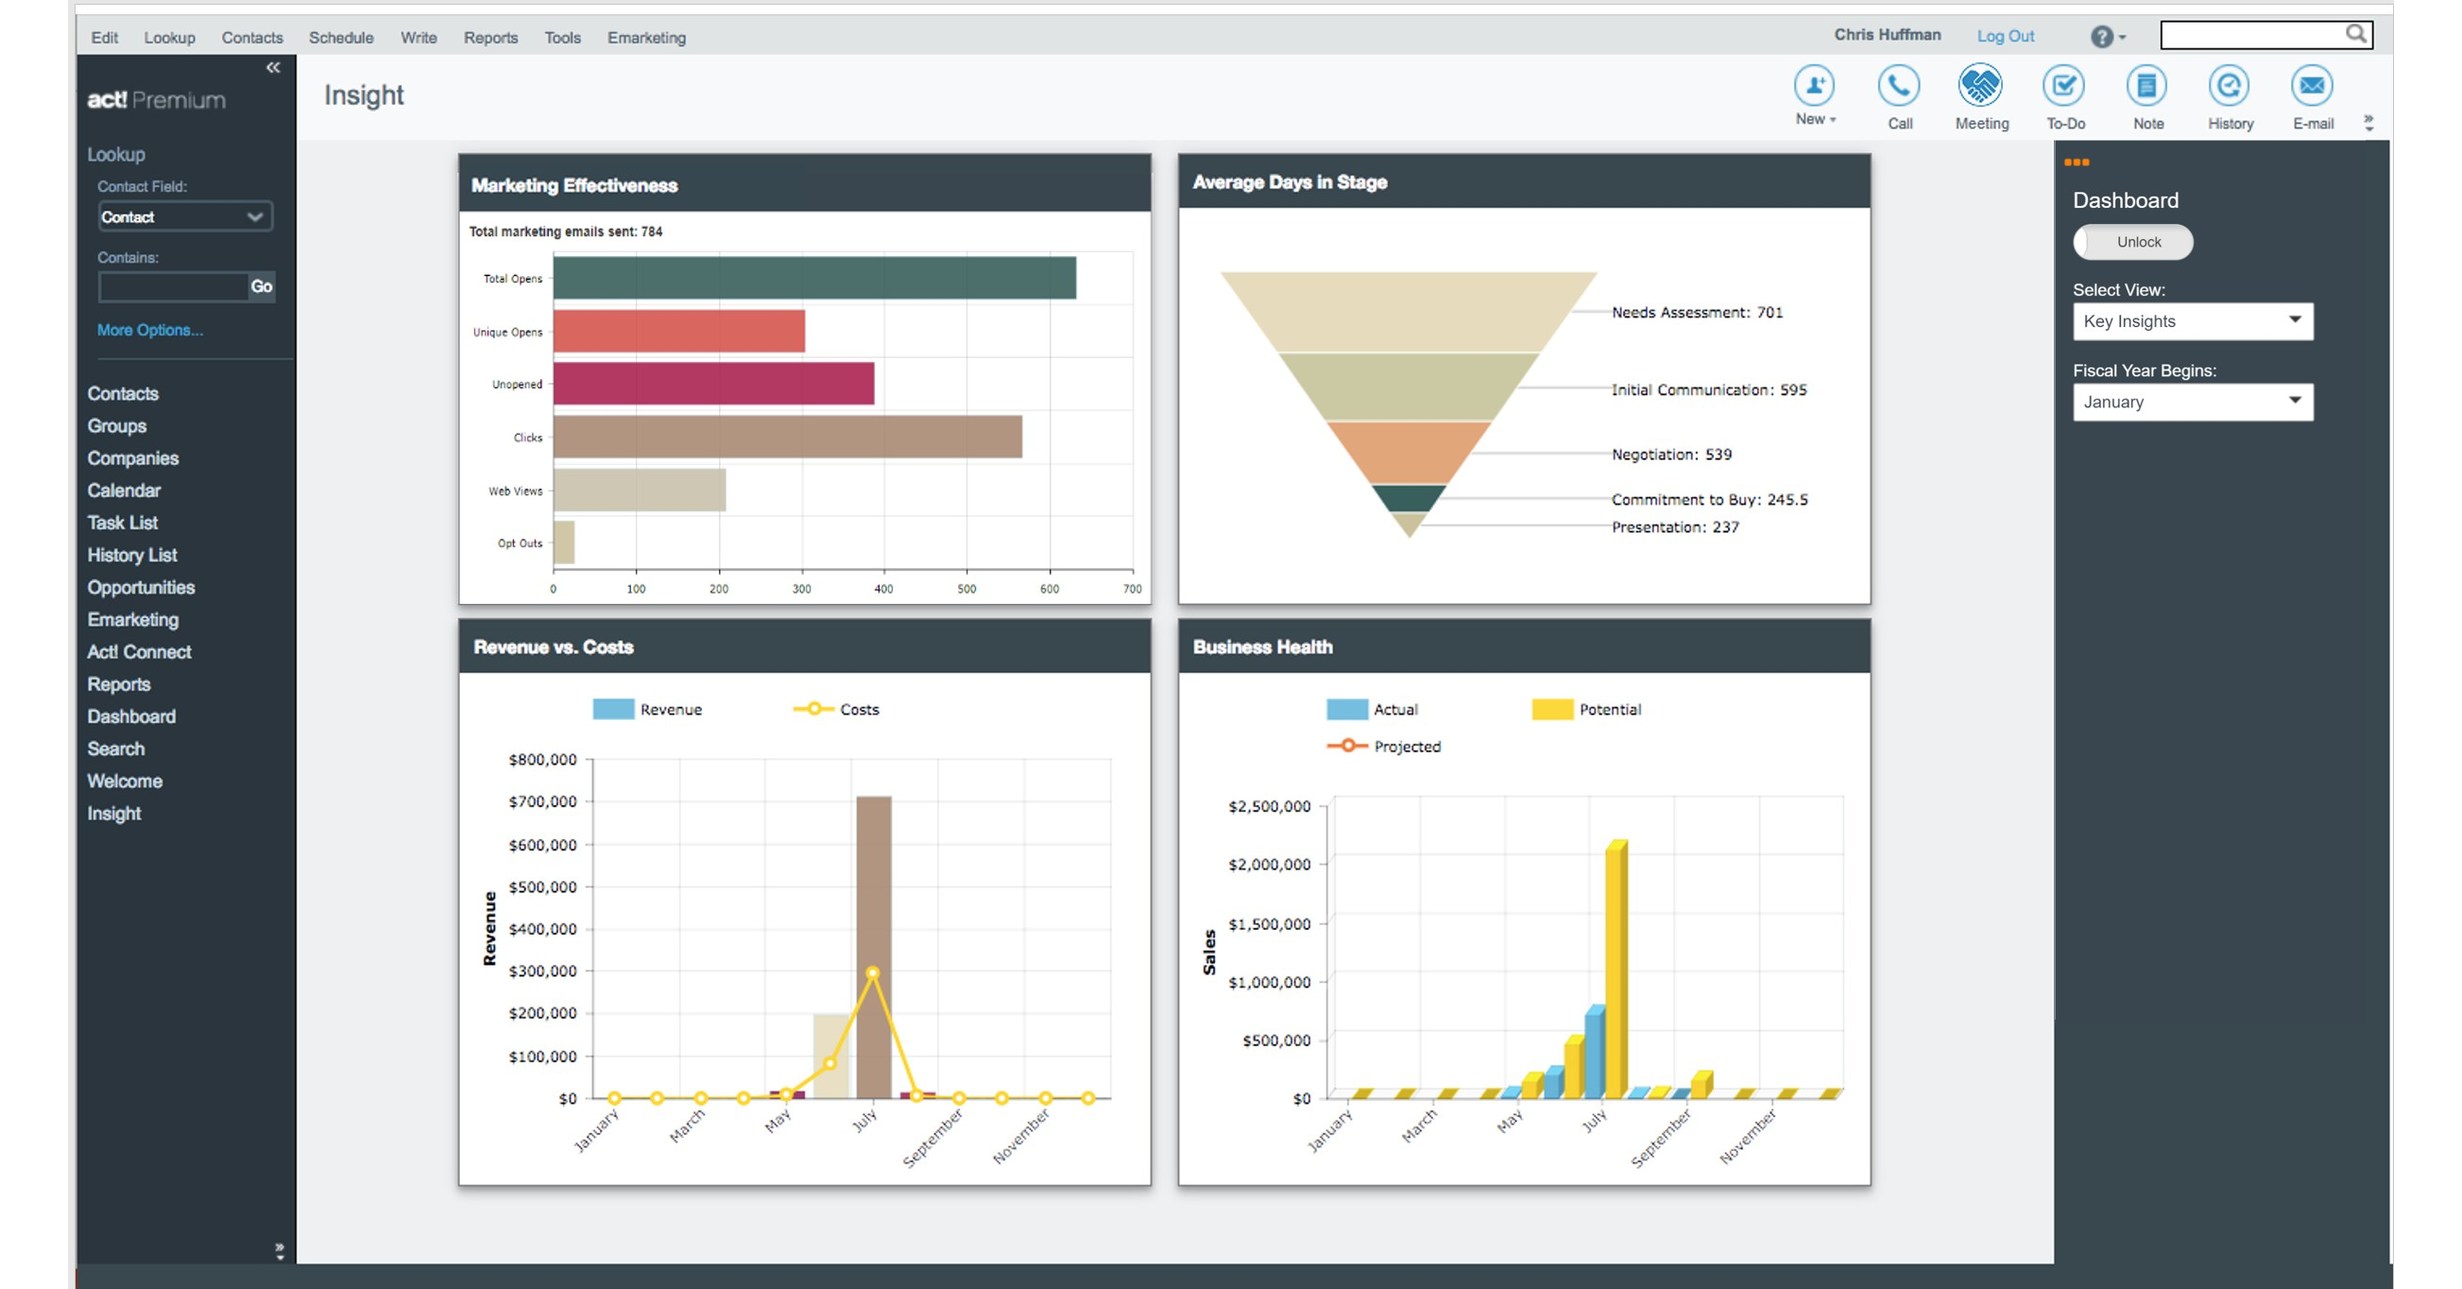2462x1289 pixels.
Task: Click the Help question mark icon
Action: (2101, 37)
